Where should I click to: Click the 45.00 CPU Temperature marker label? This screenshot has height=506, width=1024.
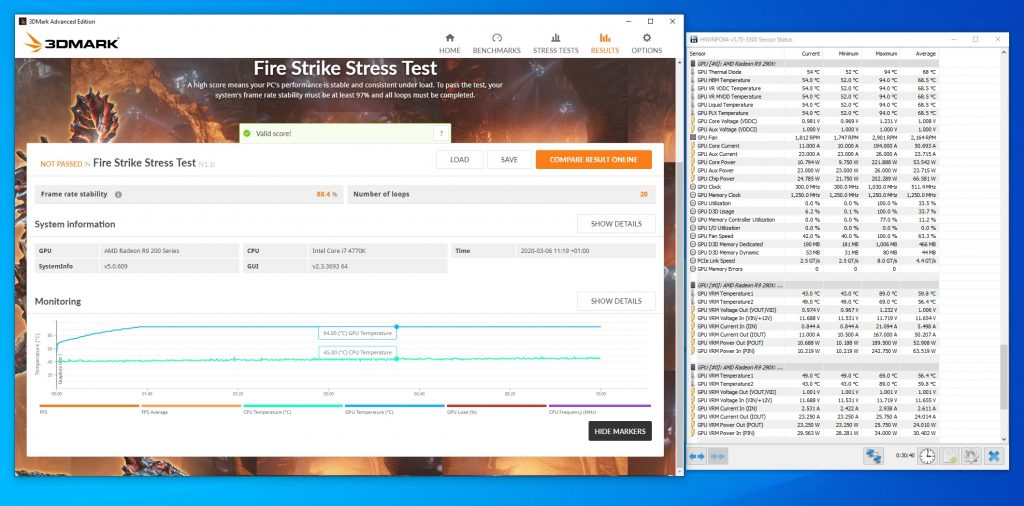(x=357, y=353)
